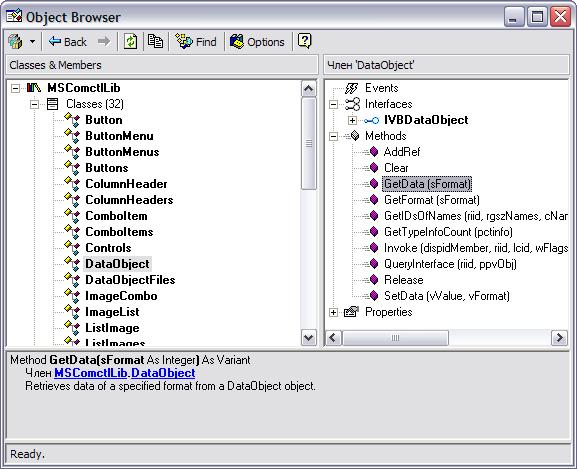Select the AddRef method
577x469 pixels.
[402, 152]
